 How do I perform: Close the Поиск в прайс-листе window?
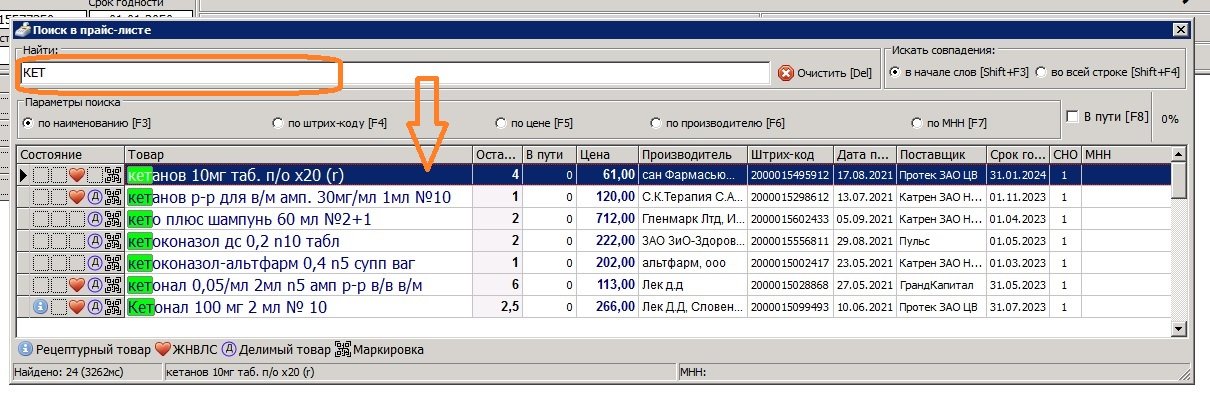coord(1180,30)
